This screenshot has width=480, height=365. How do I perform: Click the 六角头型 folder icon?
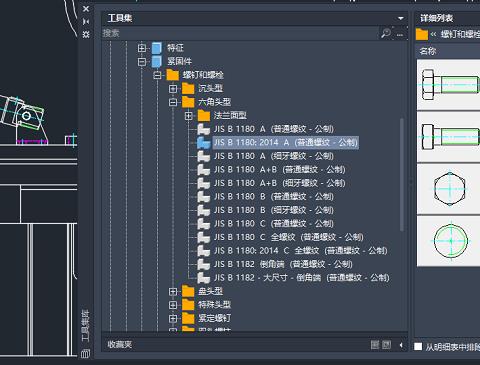click(x=188, y=102)
